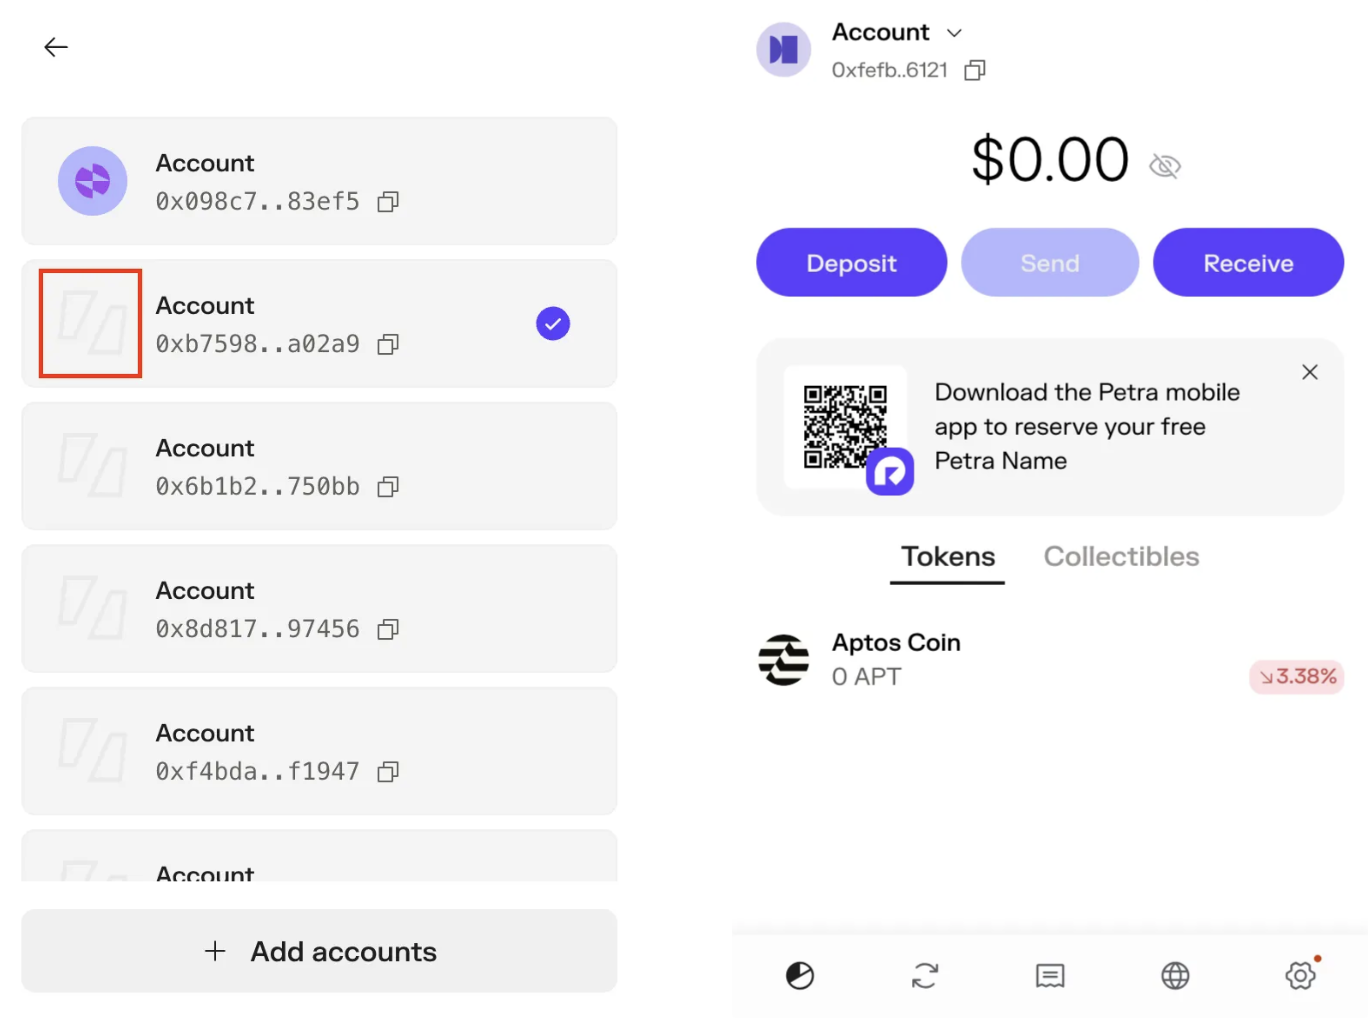Open the activity message icon
This screenshot has width=1370, height=1026.
coord(1050,975)
